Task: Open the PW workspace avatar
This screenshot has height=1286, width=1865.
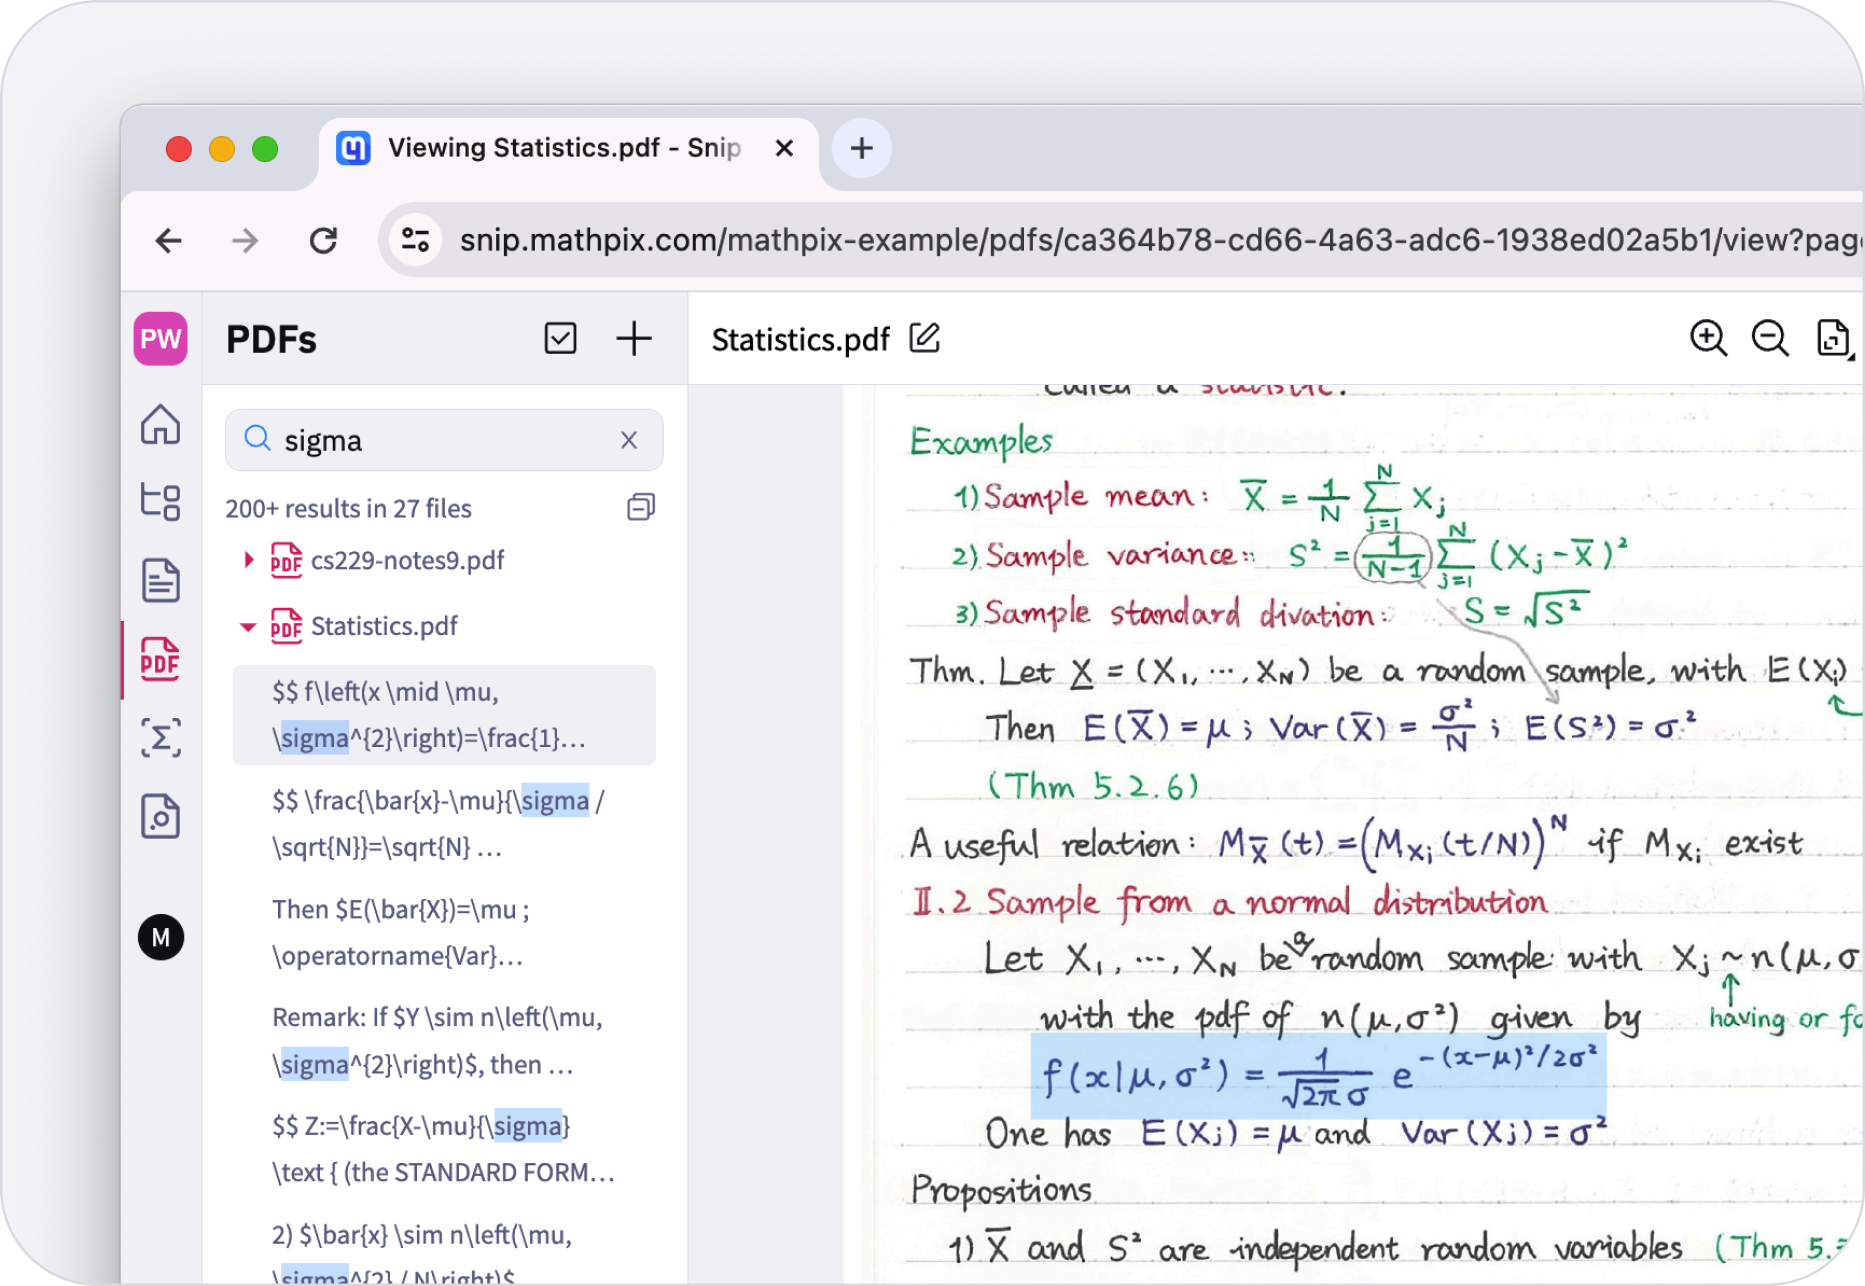Action: point(160,339)
